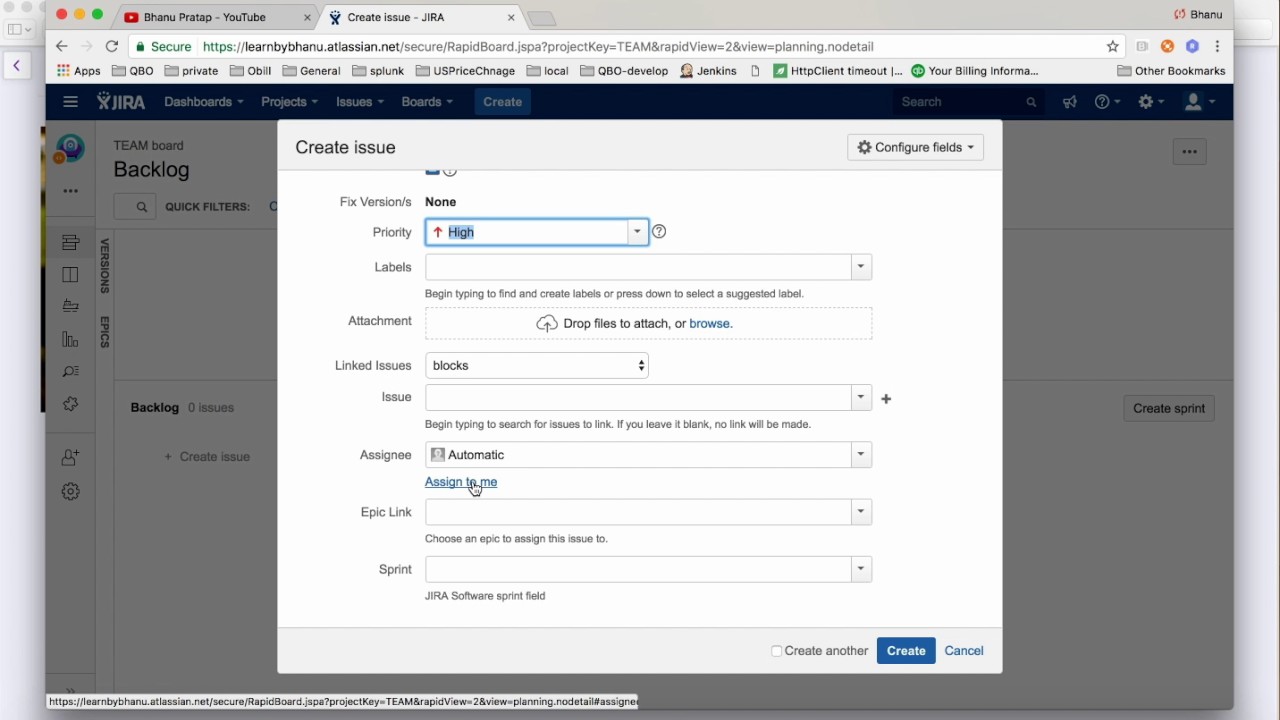Open the JIRA hamburger menu
The image size is (1280, 720).
[x=70, y=101]
